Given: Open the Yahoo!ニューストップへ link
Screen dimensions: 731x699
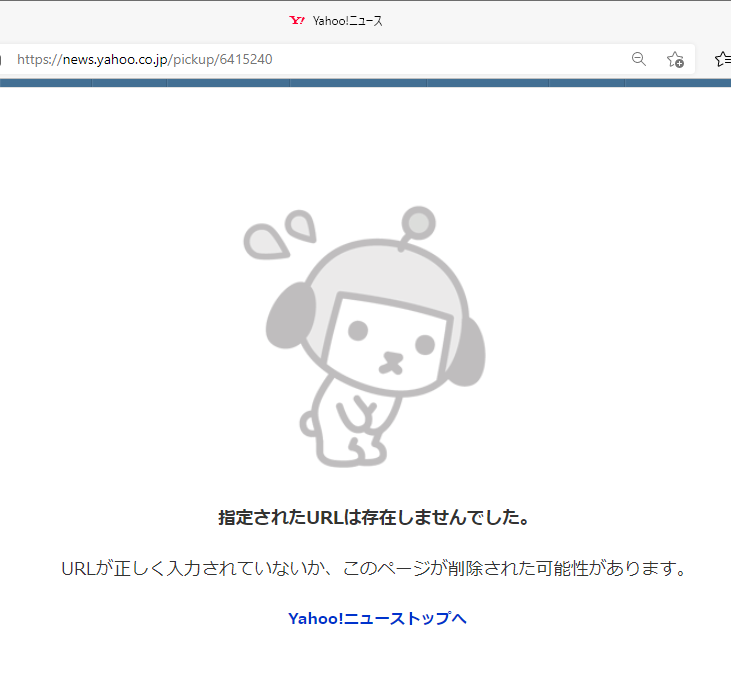Looking at the screenshot, I should 377,618.
